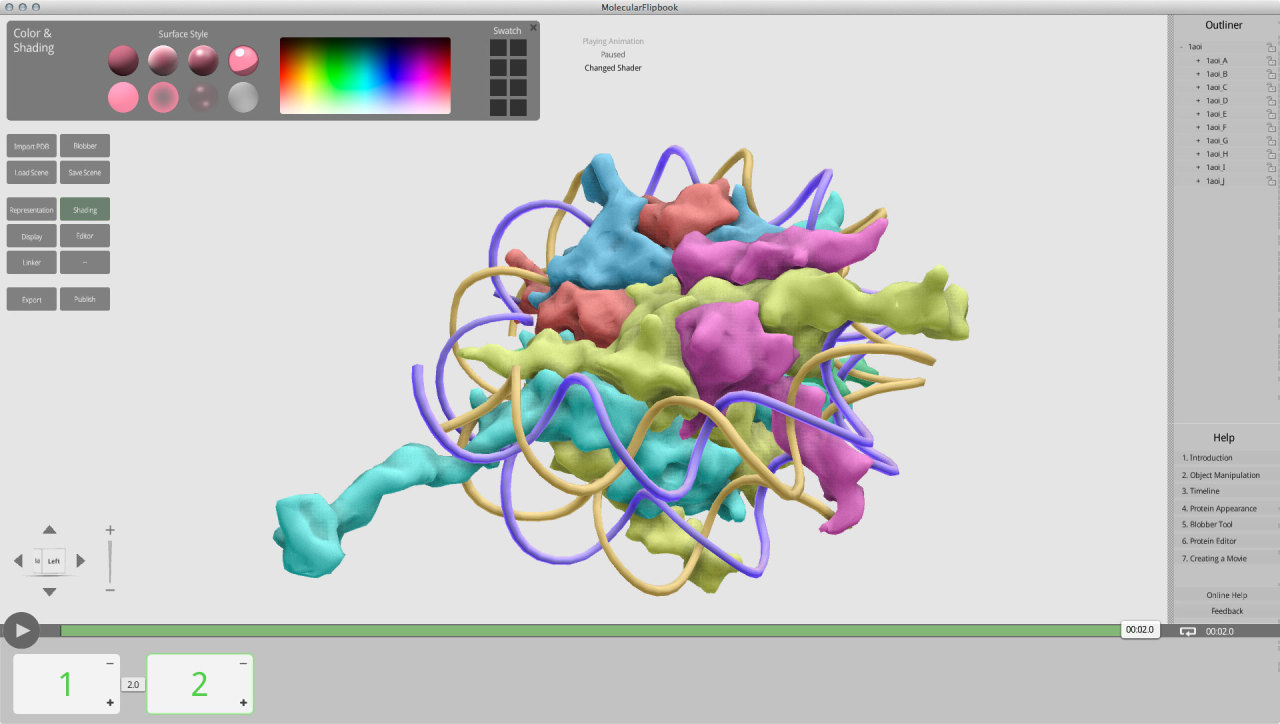
Task: Expand the 1aoi_D chain node
Action: [x=1198, y=101]
